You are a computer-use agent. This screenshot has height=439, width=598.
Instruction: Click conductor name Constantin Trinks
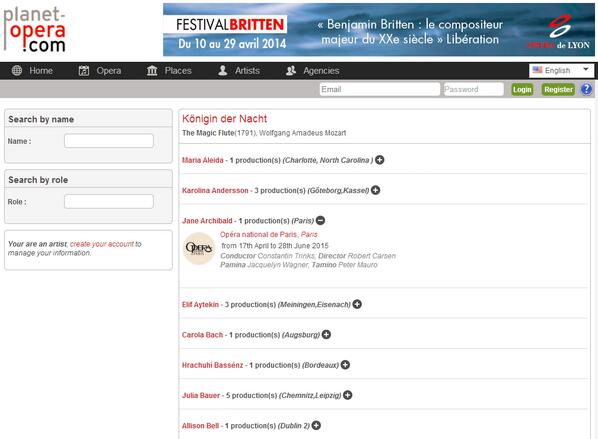pyautogui.click(x=286, y=256)
